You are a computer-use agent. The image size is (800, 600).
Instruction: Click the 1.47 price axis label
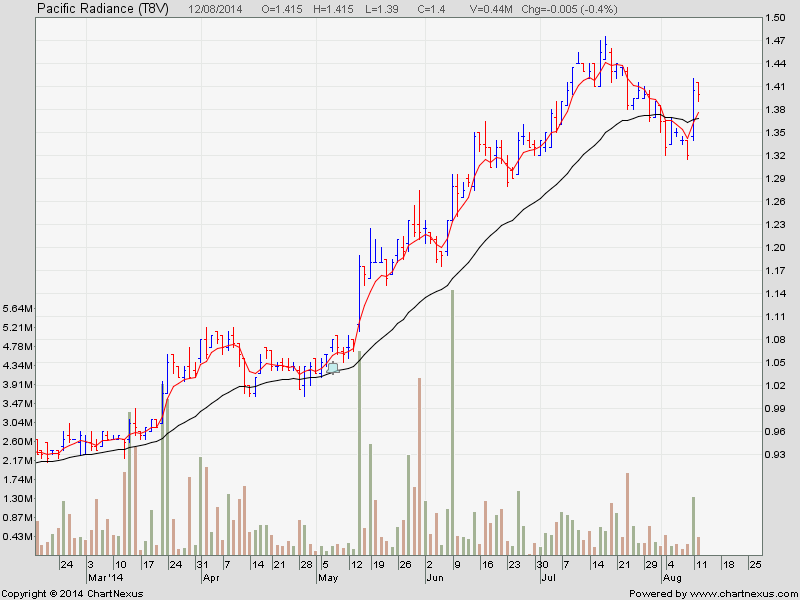pos(775,41)
